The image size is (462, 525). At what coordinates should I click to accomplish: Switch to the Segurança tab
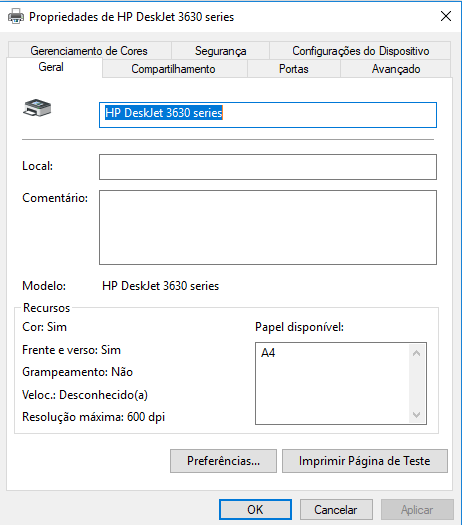221,51
